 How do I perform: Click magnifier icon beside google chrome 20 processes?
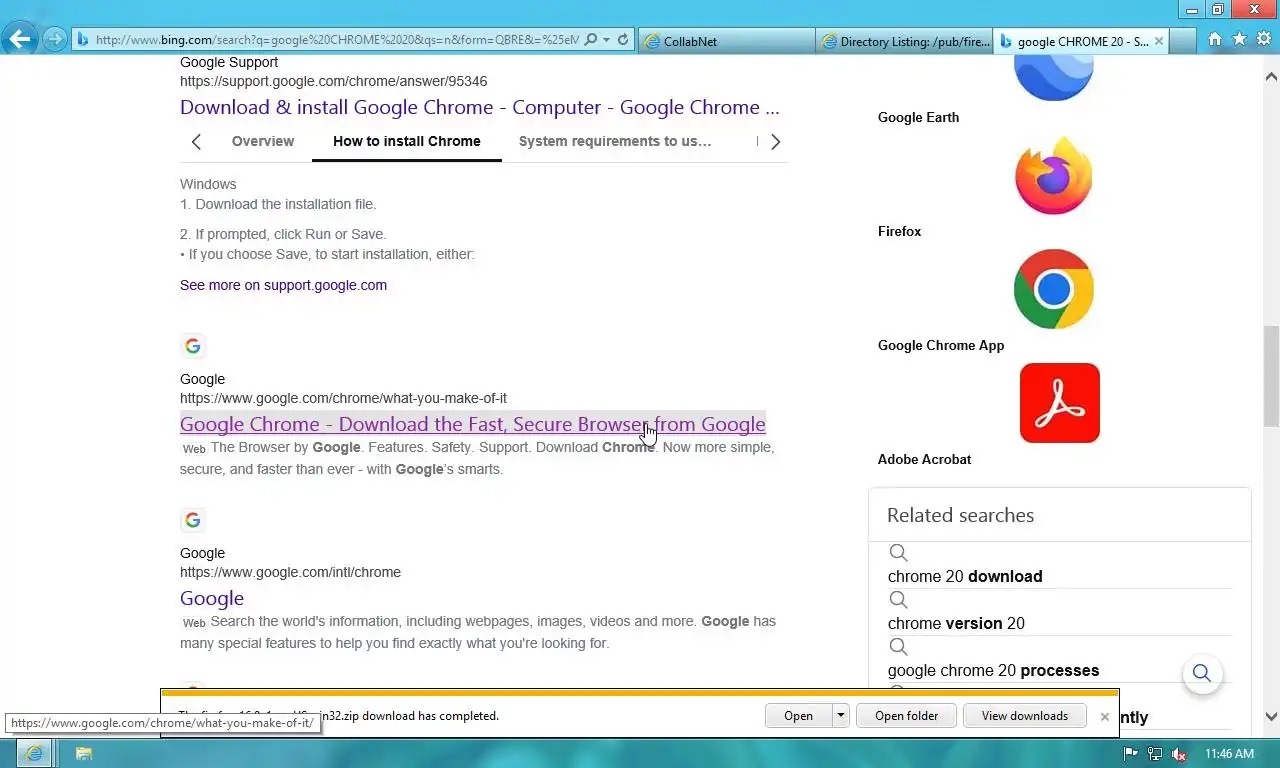pyautogui.click(x=898, y=647)
